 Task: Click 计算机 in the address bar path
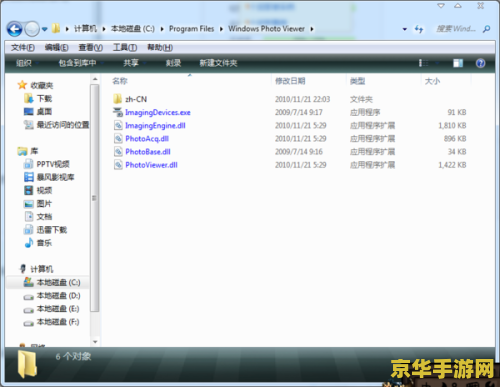point(85,29)
